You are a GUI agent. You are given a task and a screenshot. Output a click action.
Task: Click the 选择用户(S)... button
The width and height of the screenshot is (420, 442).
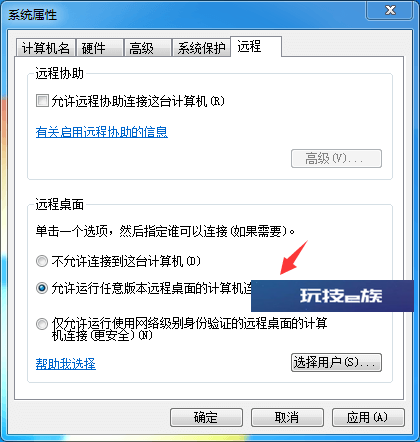336,362
